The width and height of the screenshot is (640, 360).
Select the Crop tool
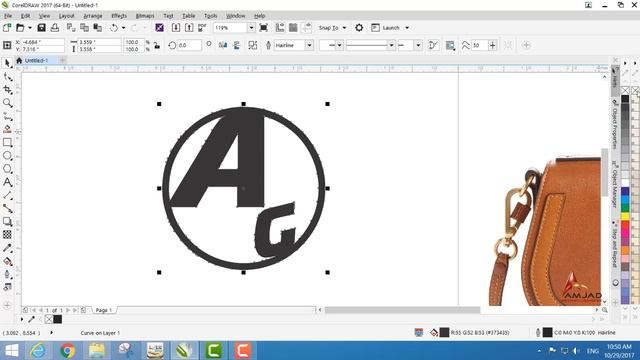point(7,89)
